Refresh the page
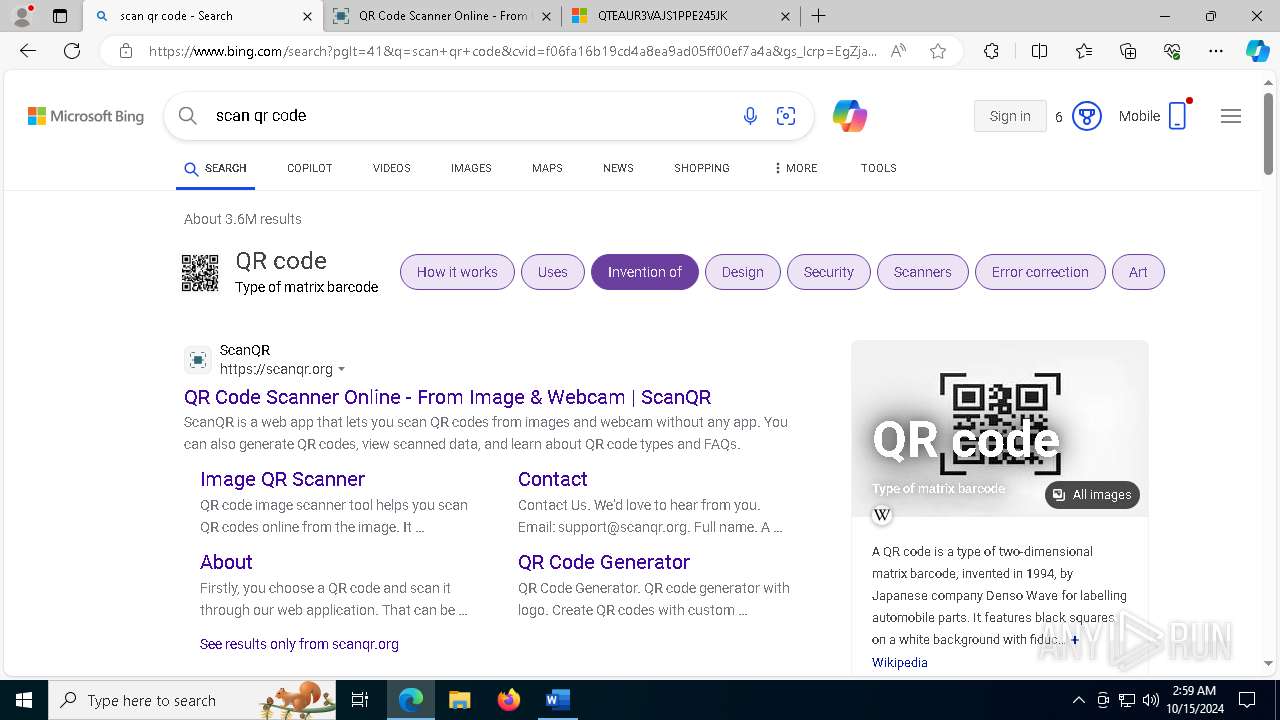1280x720 pixels. (x=72, y=51)
